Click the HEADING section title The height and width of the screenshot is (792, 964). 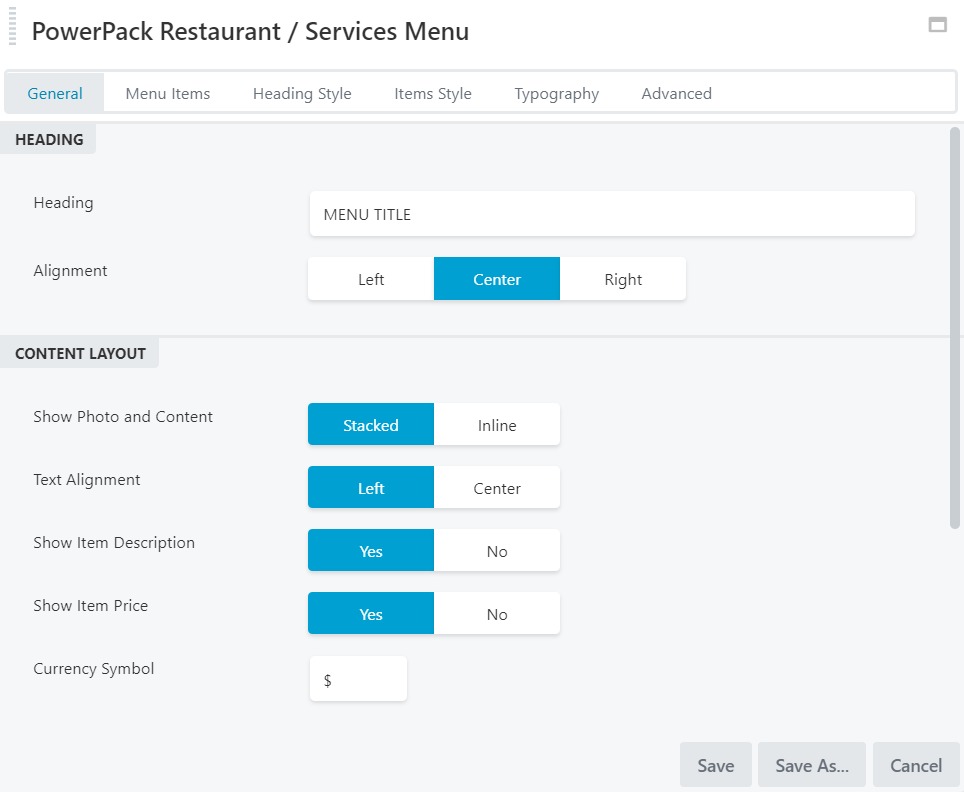click(x=49, y=140)
